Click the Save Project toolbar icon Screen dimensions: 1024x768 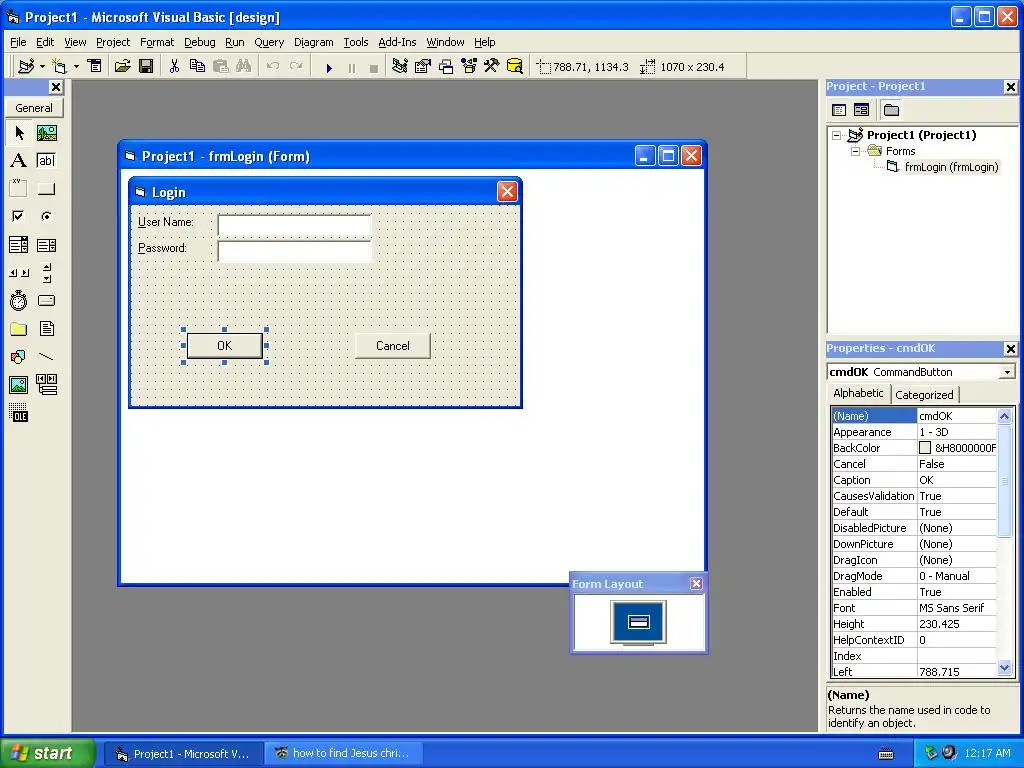[146, 66]
